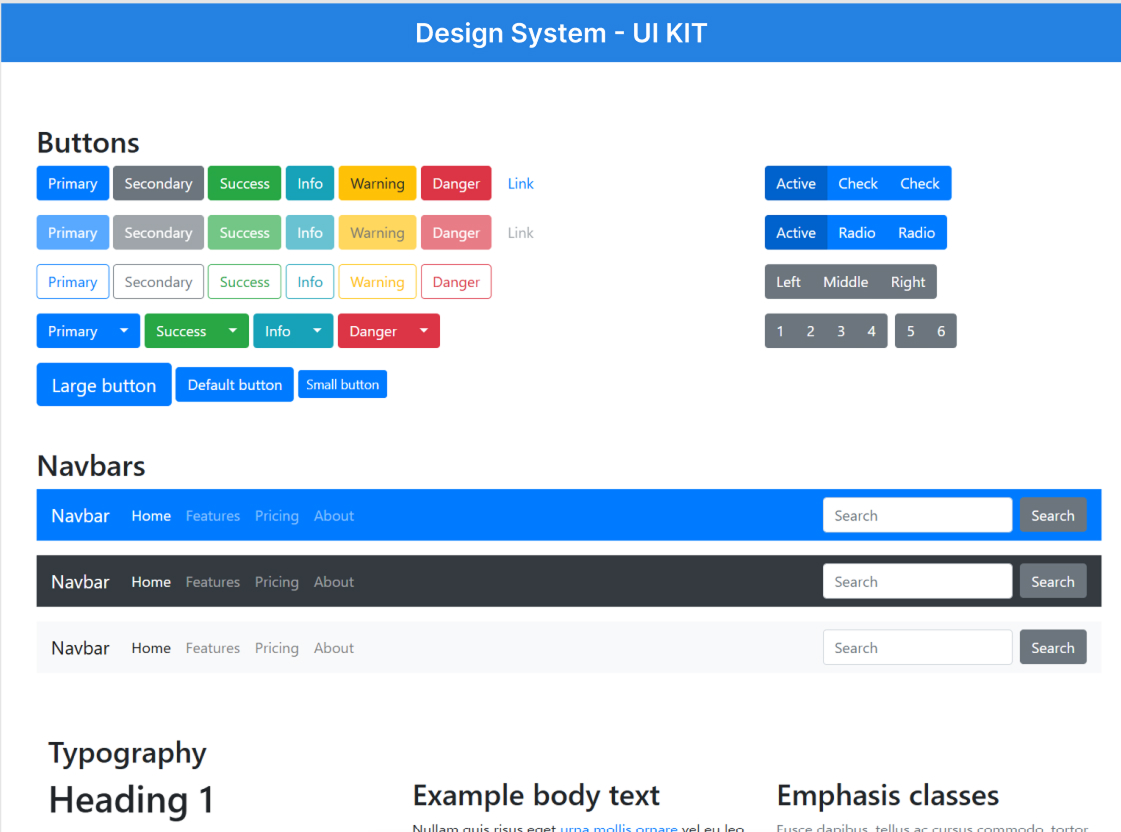The width and height of the screenshot is (1121, 832).
Task: Select the first Radio option beside Active
Action: [x=856, y=233]
